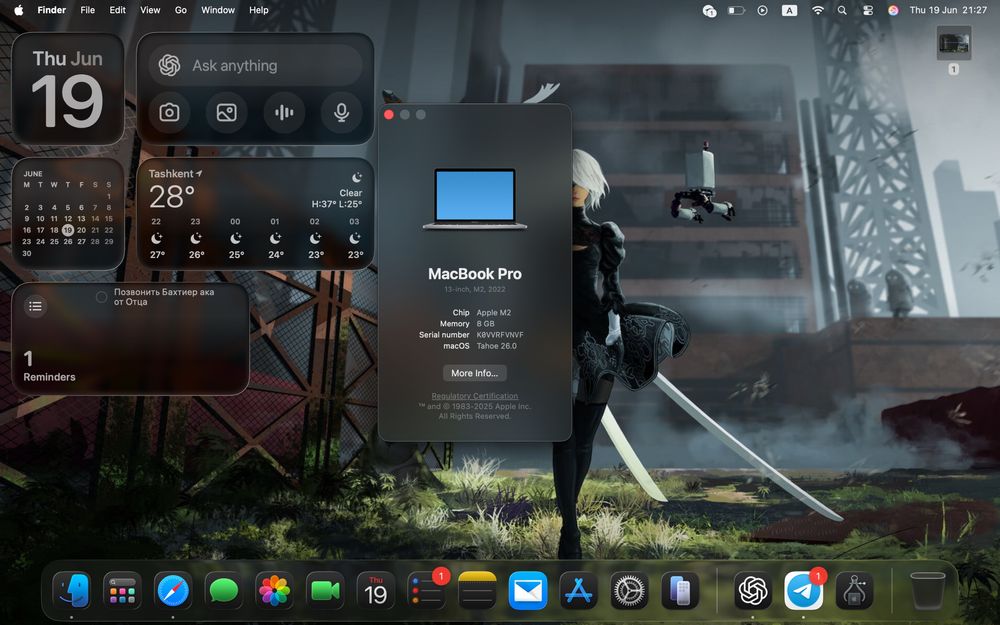Open the View menu
Screen dimensions: 1000x625
click(150, 10)
